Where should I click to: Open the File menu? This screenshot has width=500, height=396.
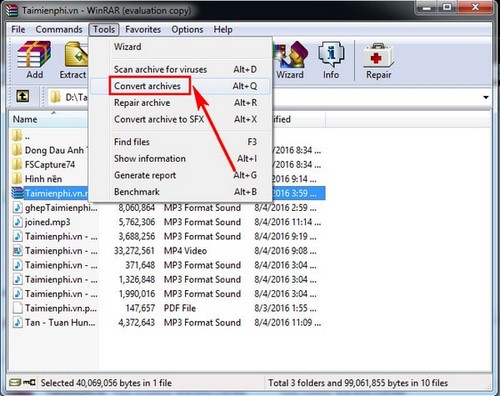(18, 29)
